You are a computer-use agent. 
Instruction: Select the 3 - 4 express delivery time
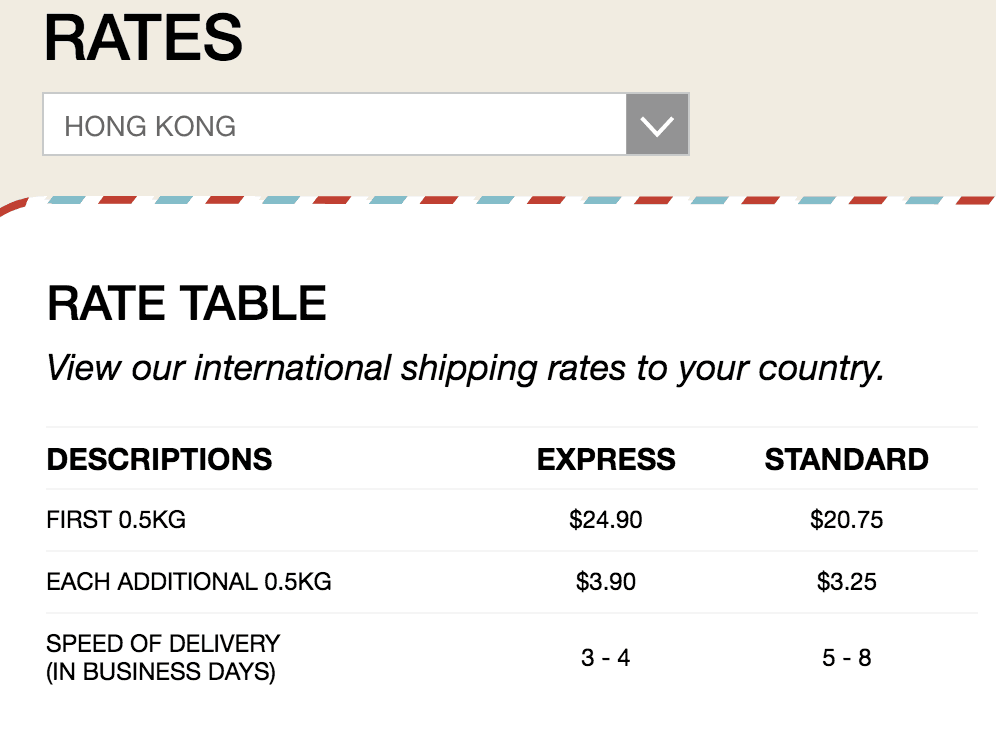pos(606,658)
